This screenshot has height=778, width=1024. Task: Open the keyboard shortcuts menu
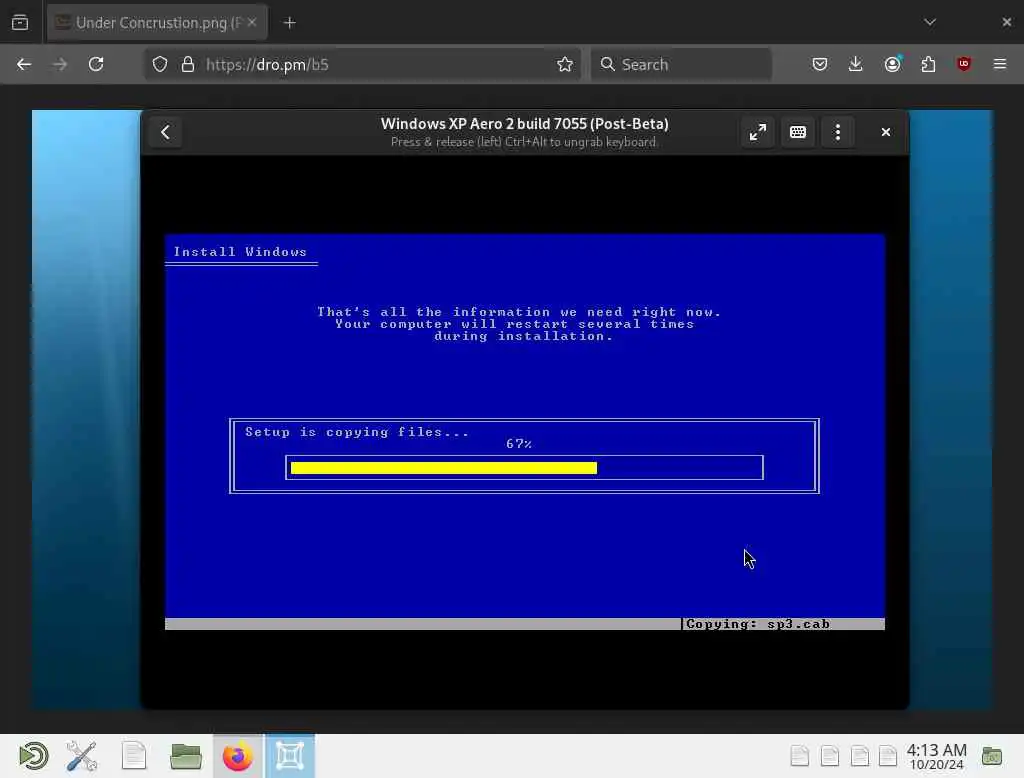pos(797,132)
